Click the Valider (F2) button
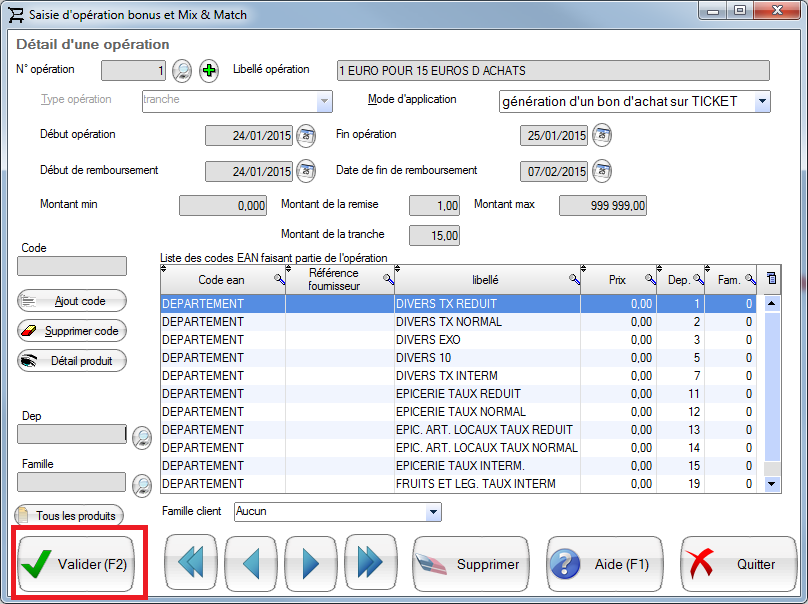The image size is (808, 604). [76, 564]
